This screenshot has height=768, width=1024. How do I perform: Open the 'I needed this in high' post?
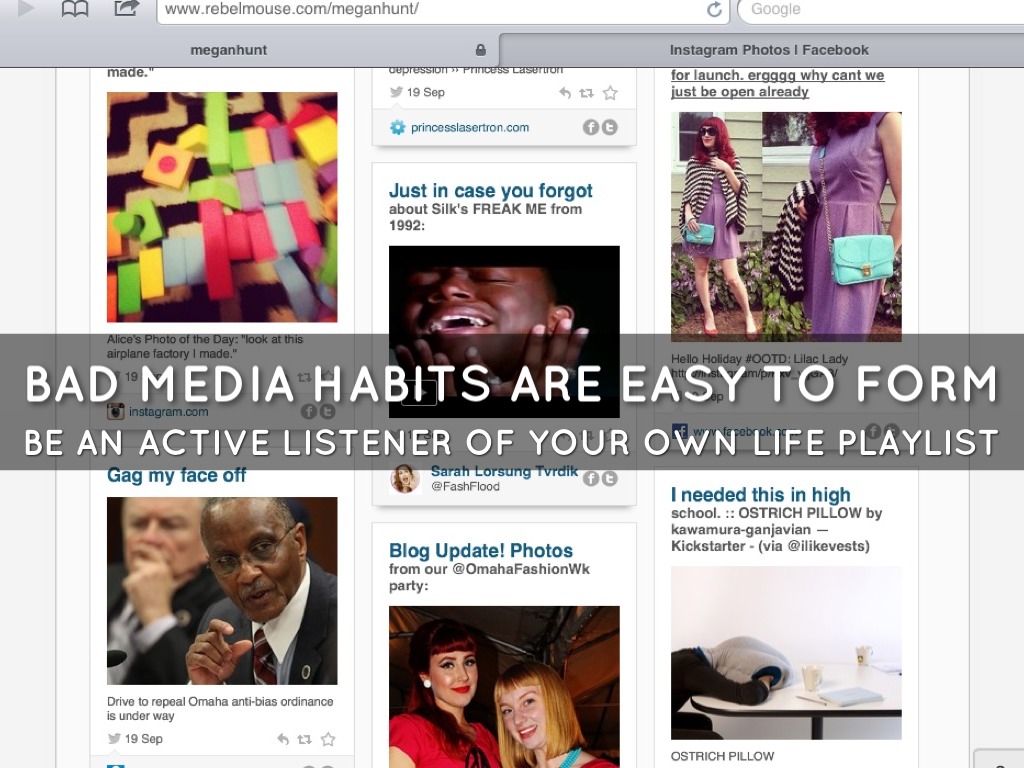[x=760, y=495]
